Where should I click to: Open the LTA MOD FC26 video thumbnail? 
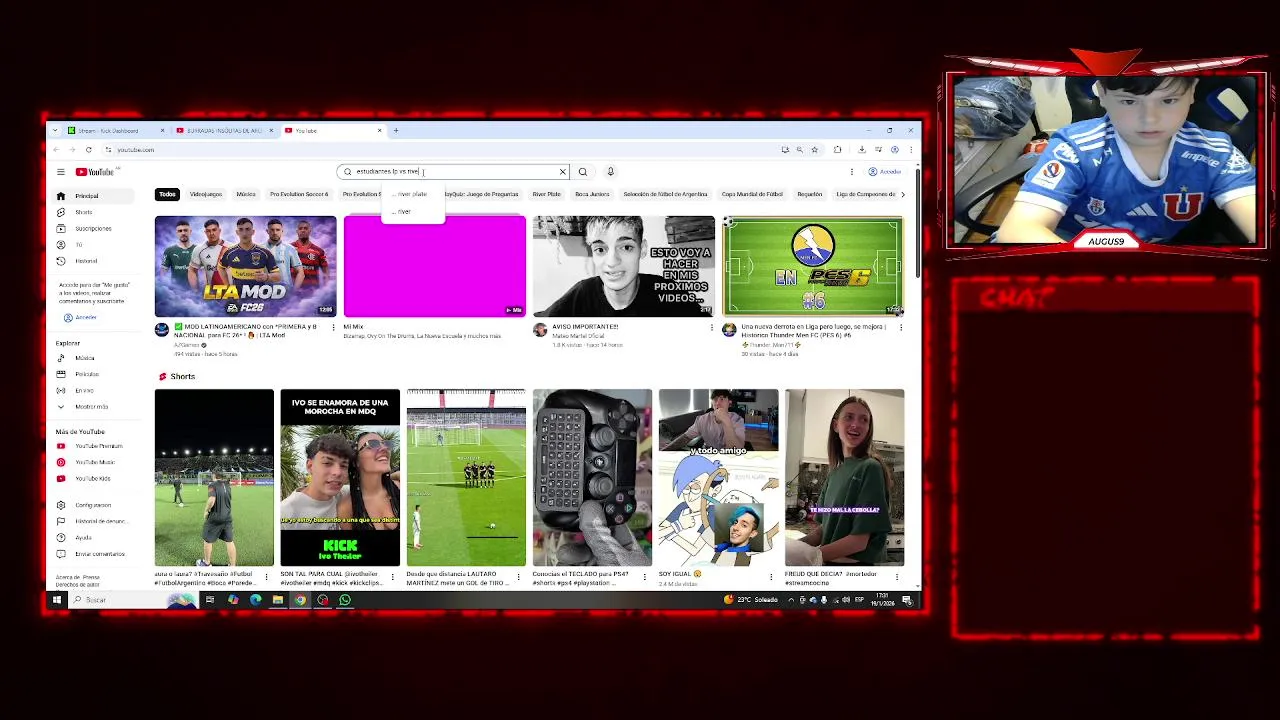[x=246, y=266]
